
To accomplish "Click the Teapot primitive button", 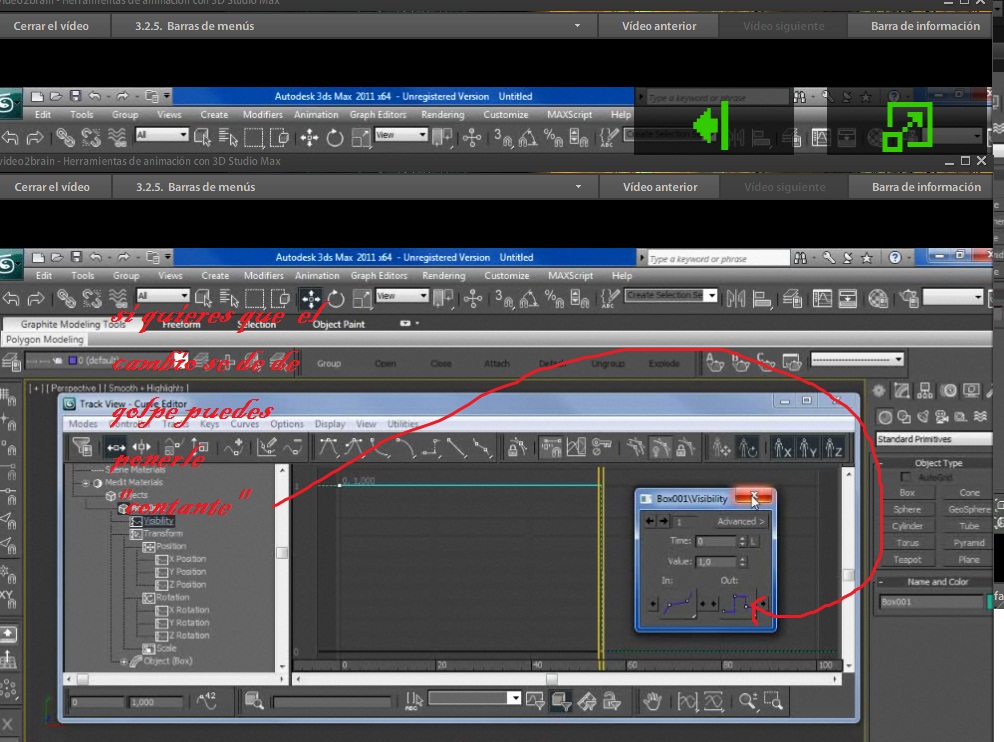I will pos(907,560).
